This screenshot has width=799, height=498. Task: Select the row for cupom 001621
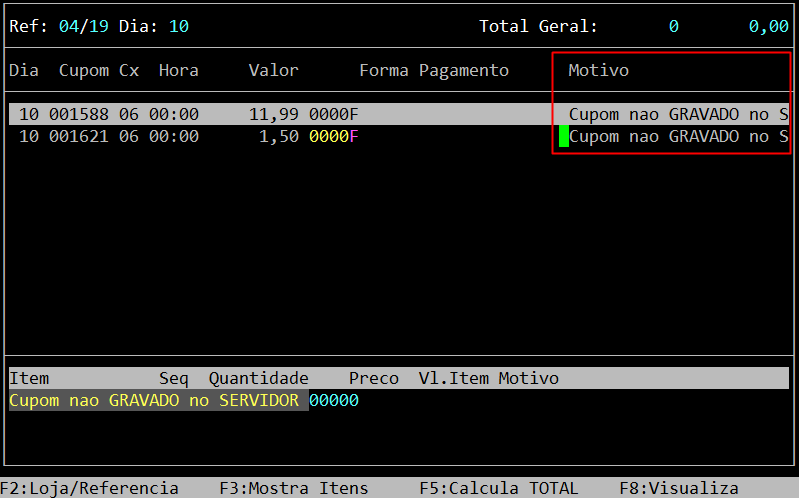pyautogui.click(x=399, y=136)
